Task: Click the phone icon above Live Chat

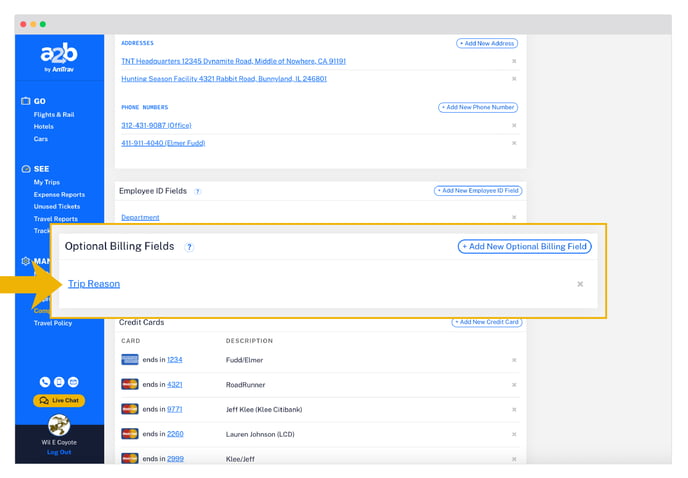Action: 45,382
